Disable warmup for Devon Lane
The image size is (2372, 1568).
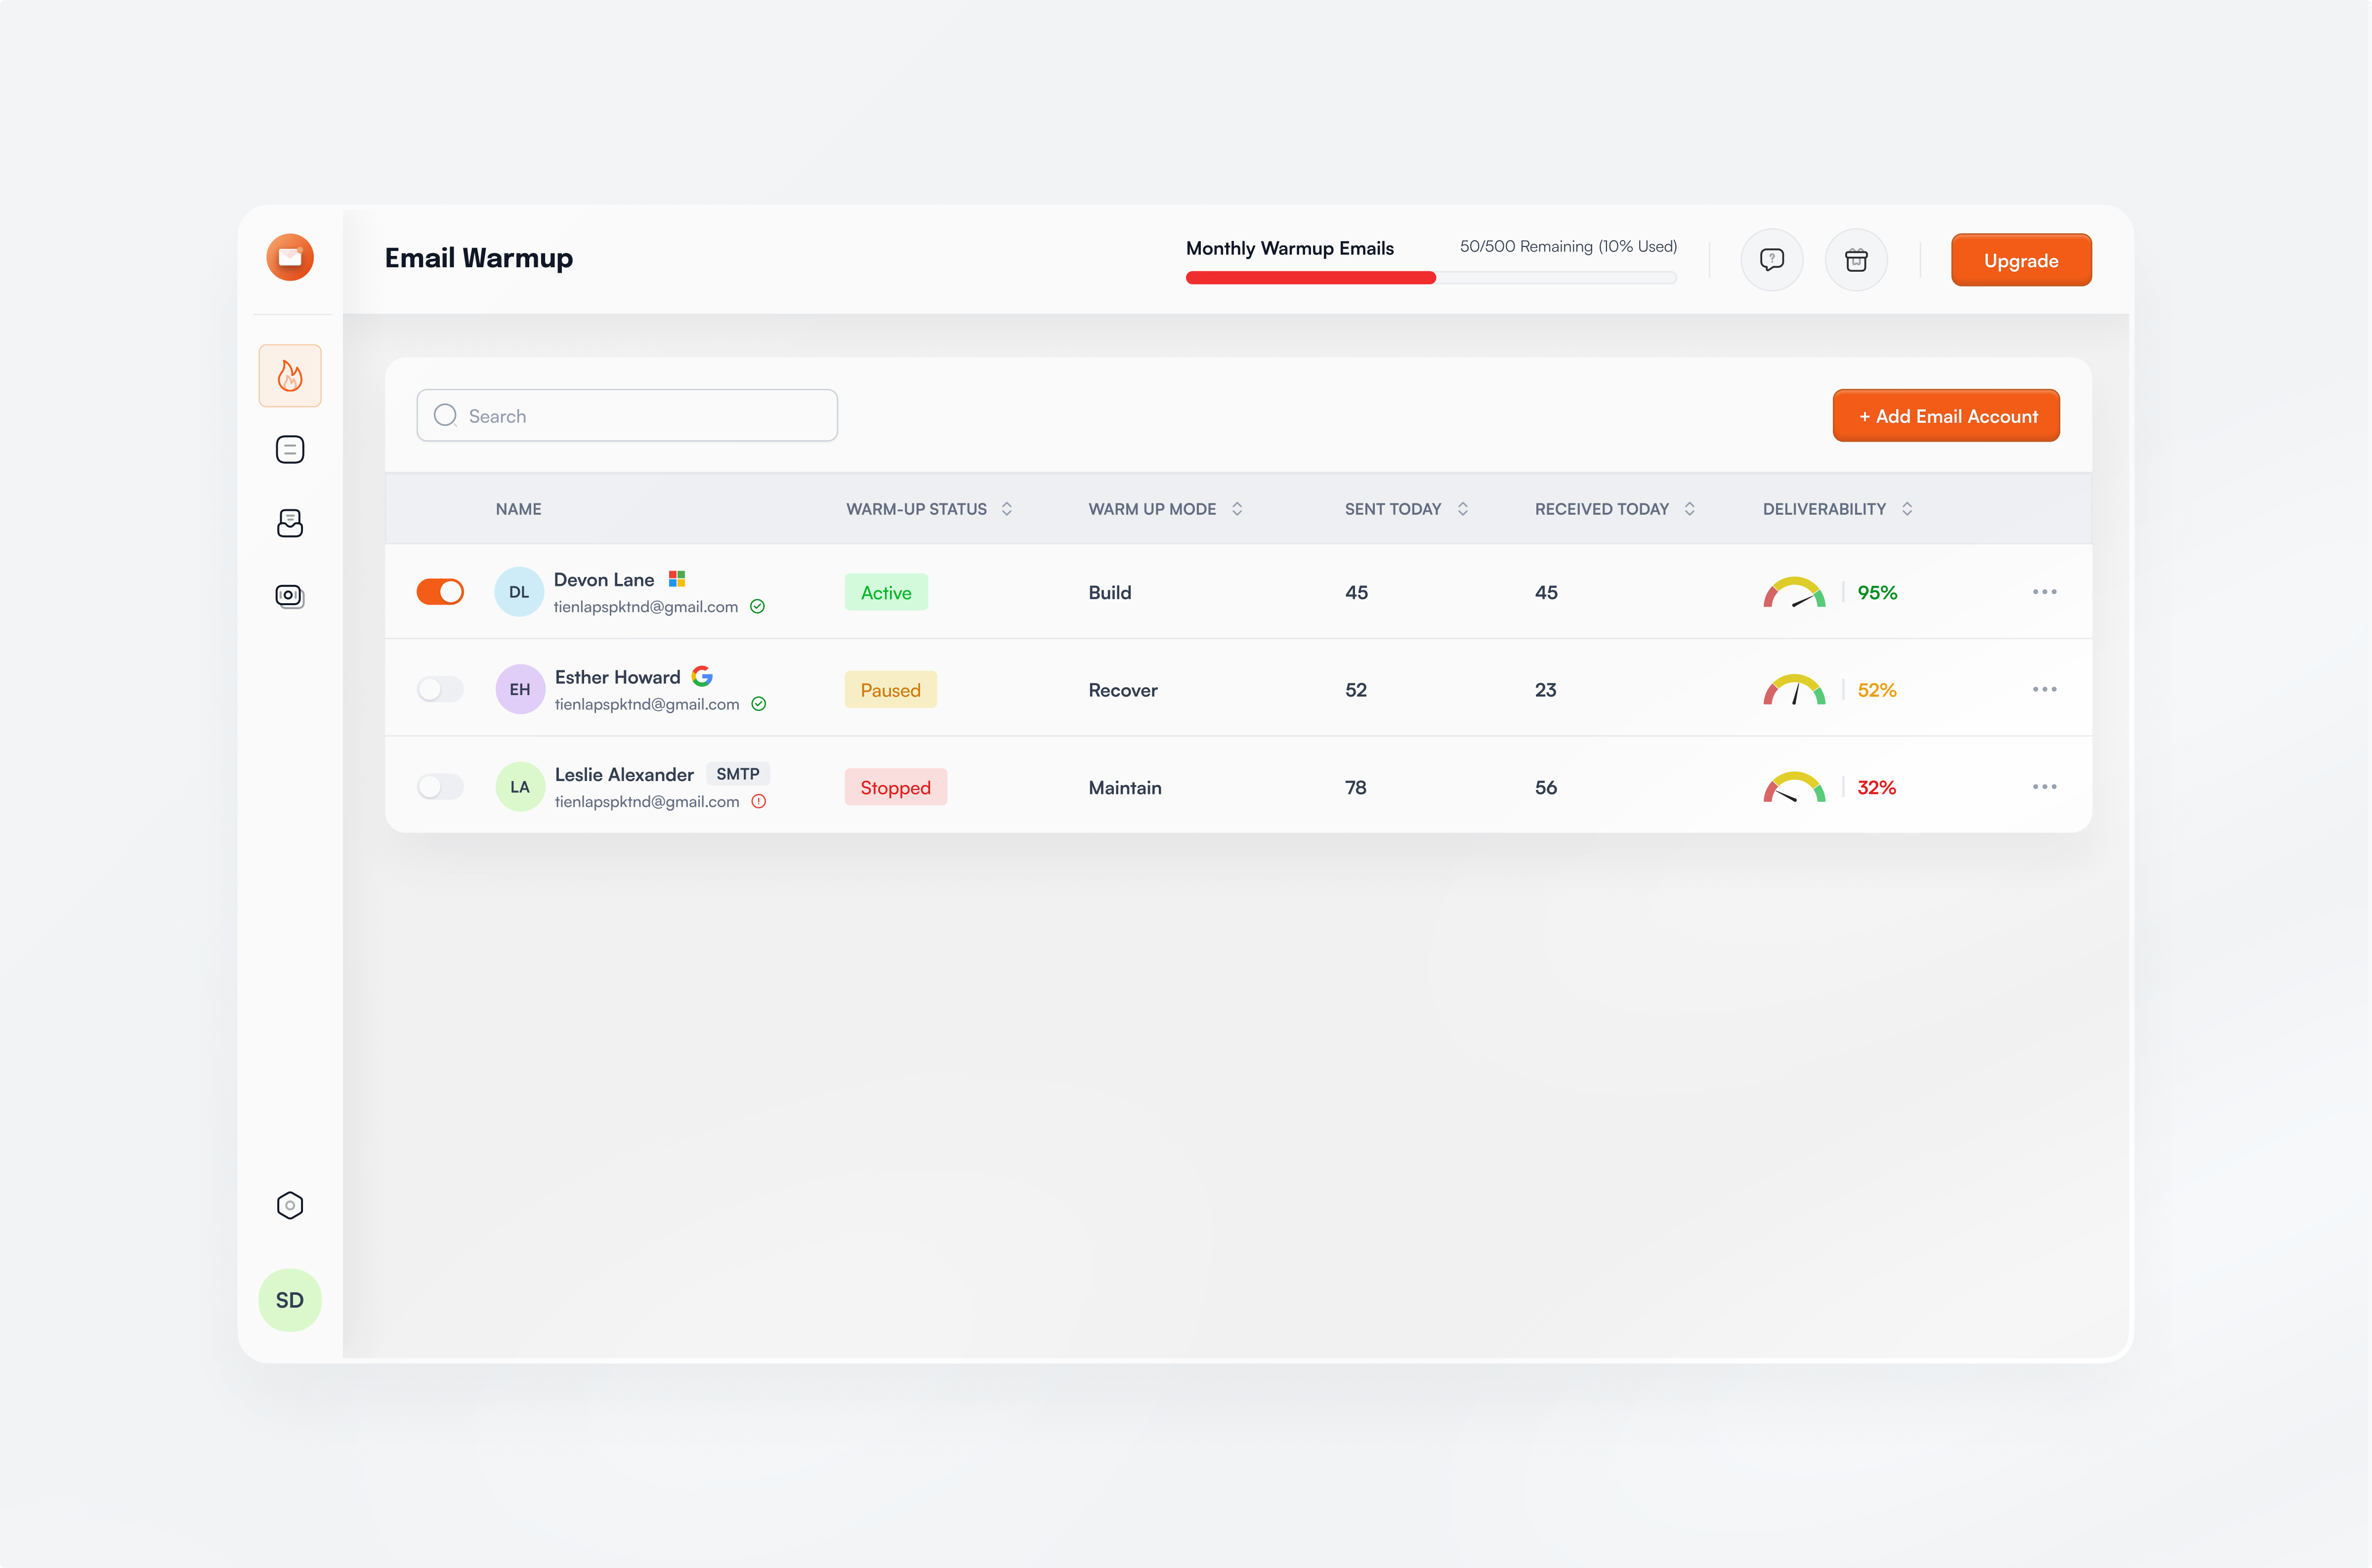click(x=440, y=592)
